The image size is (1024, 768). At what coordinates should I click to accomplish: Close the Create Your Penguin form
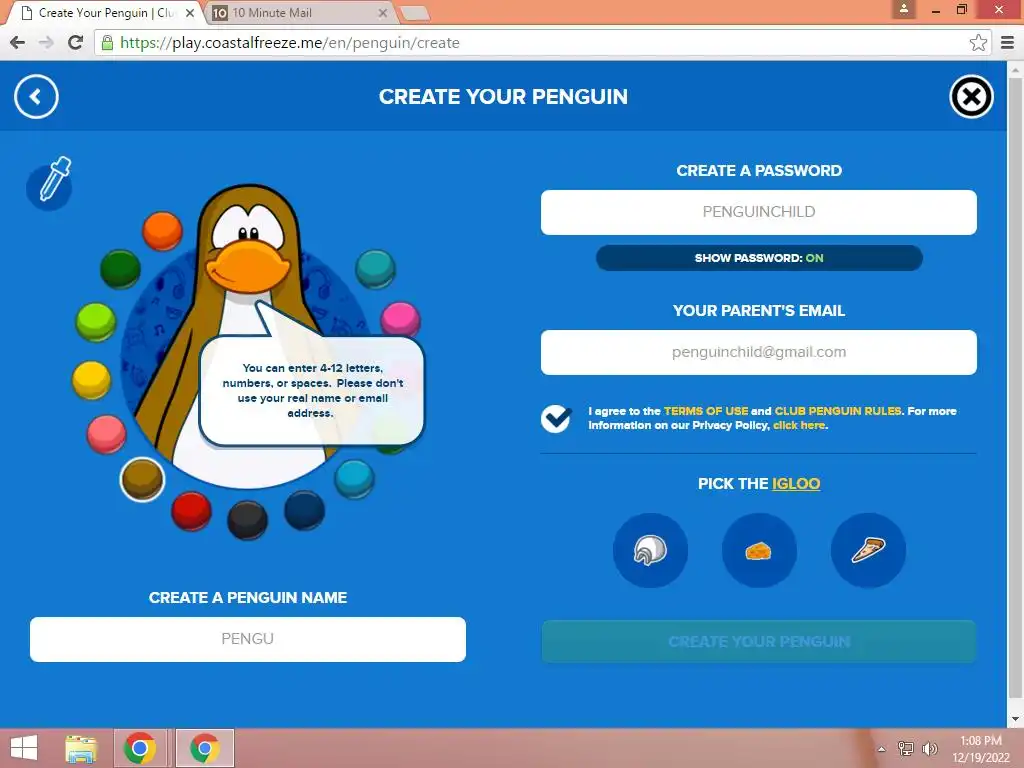(x=971, y=97)
